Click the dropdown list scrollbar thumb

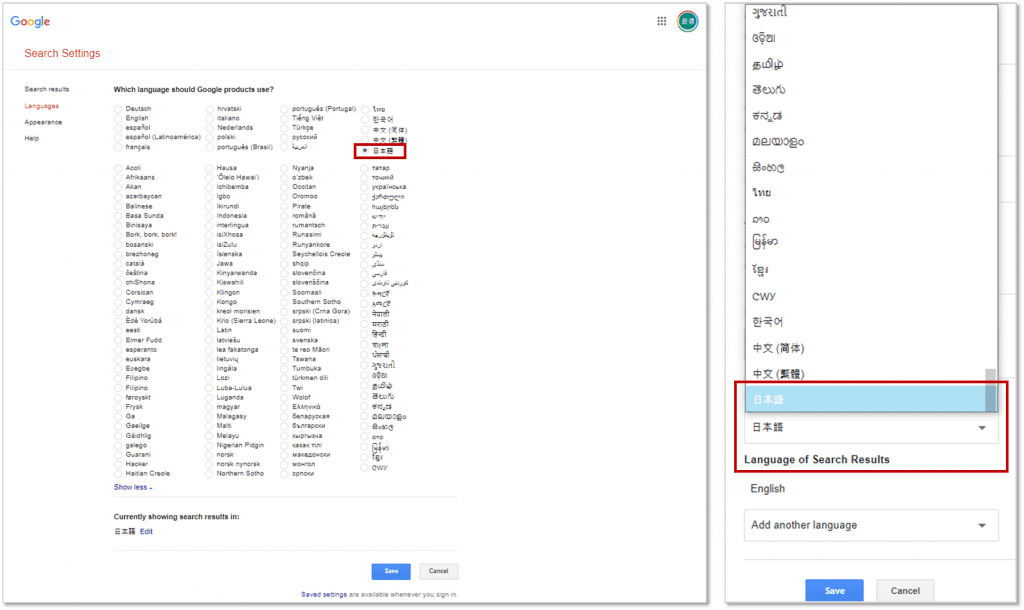point(991,390)
